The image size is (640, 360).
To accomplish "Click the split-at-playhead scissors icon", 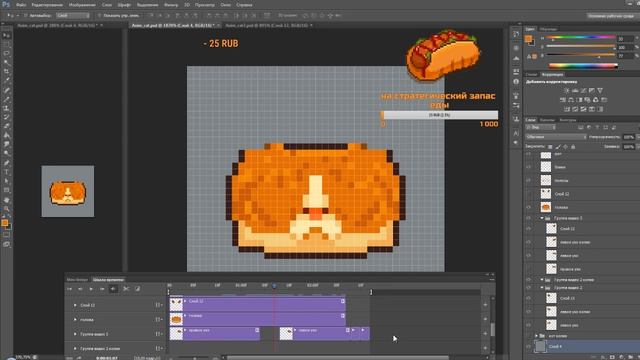I will pyautogui.click(x=126, y=289).
